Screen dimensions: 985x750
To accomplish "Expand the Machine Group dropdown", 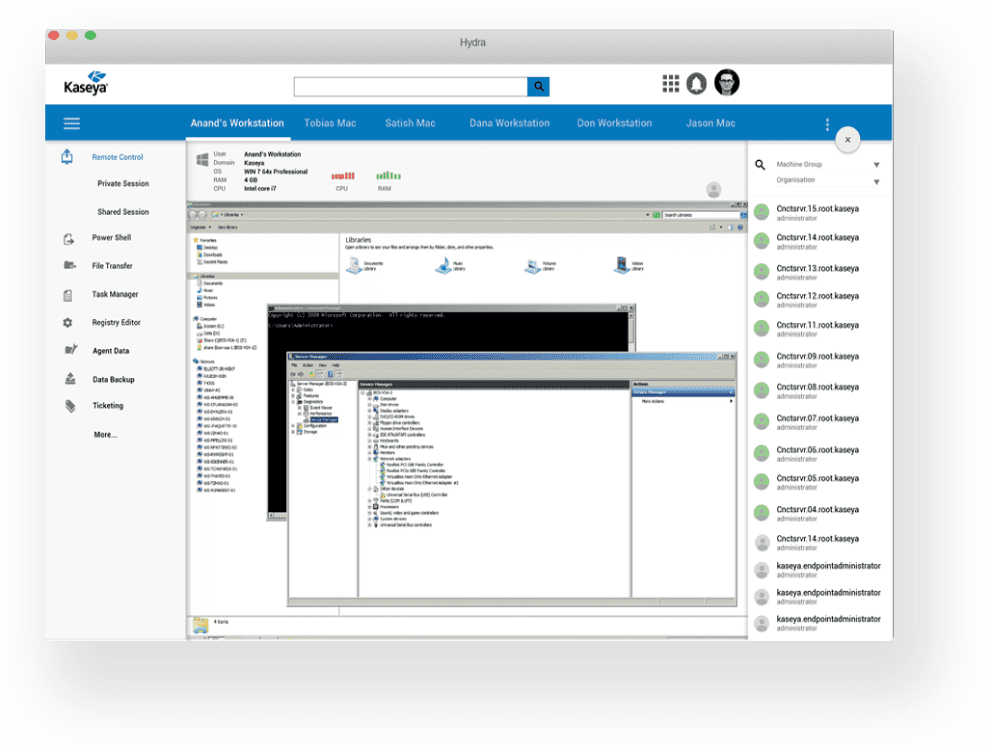I will [x=828, y=165].
